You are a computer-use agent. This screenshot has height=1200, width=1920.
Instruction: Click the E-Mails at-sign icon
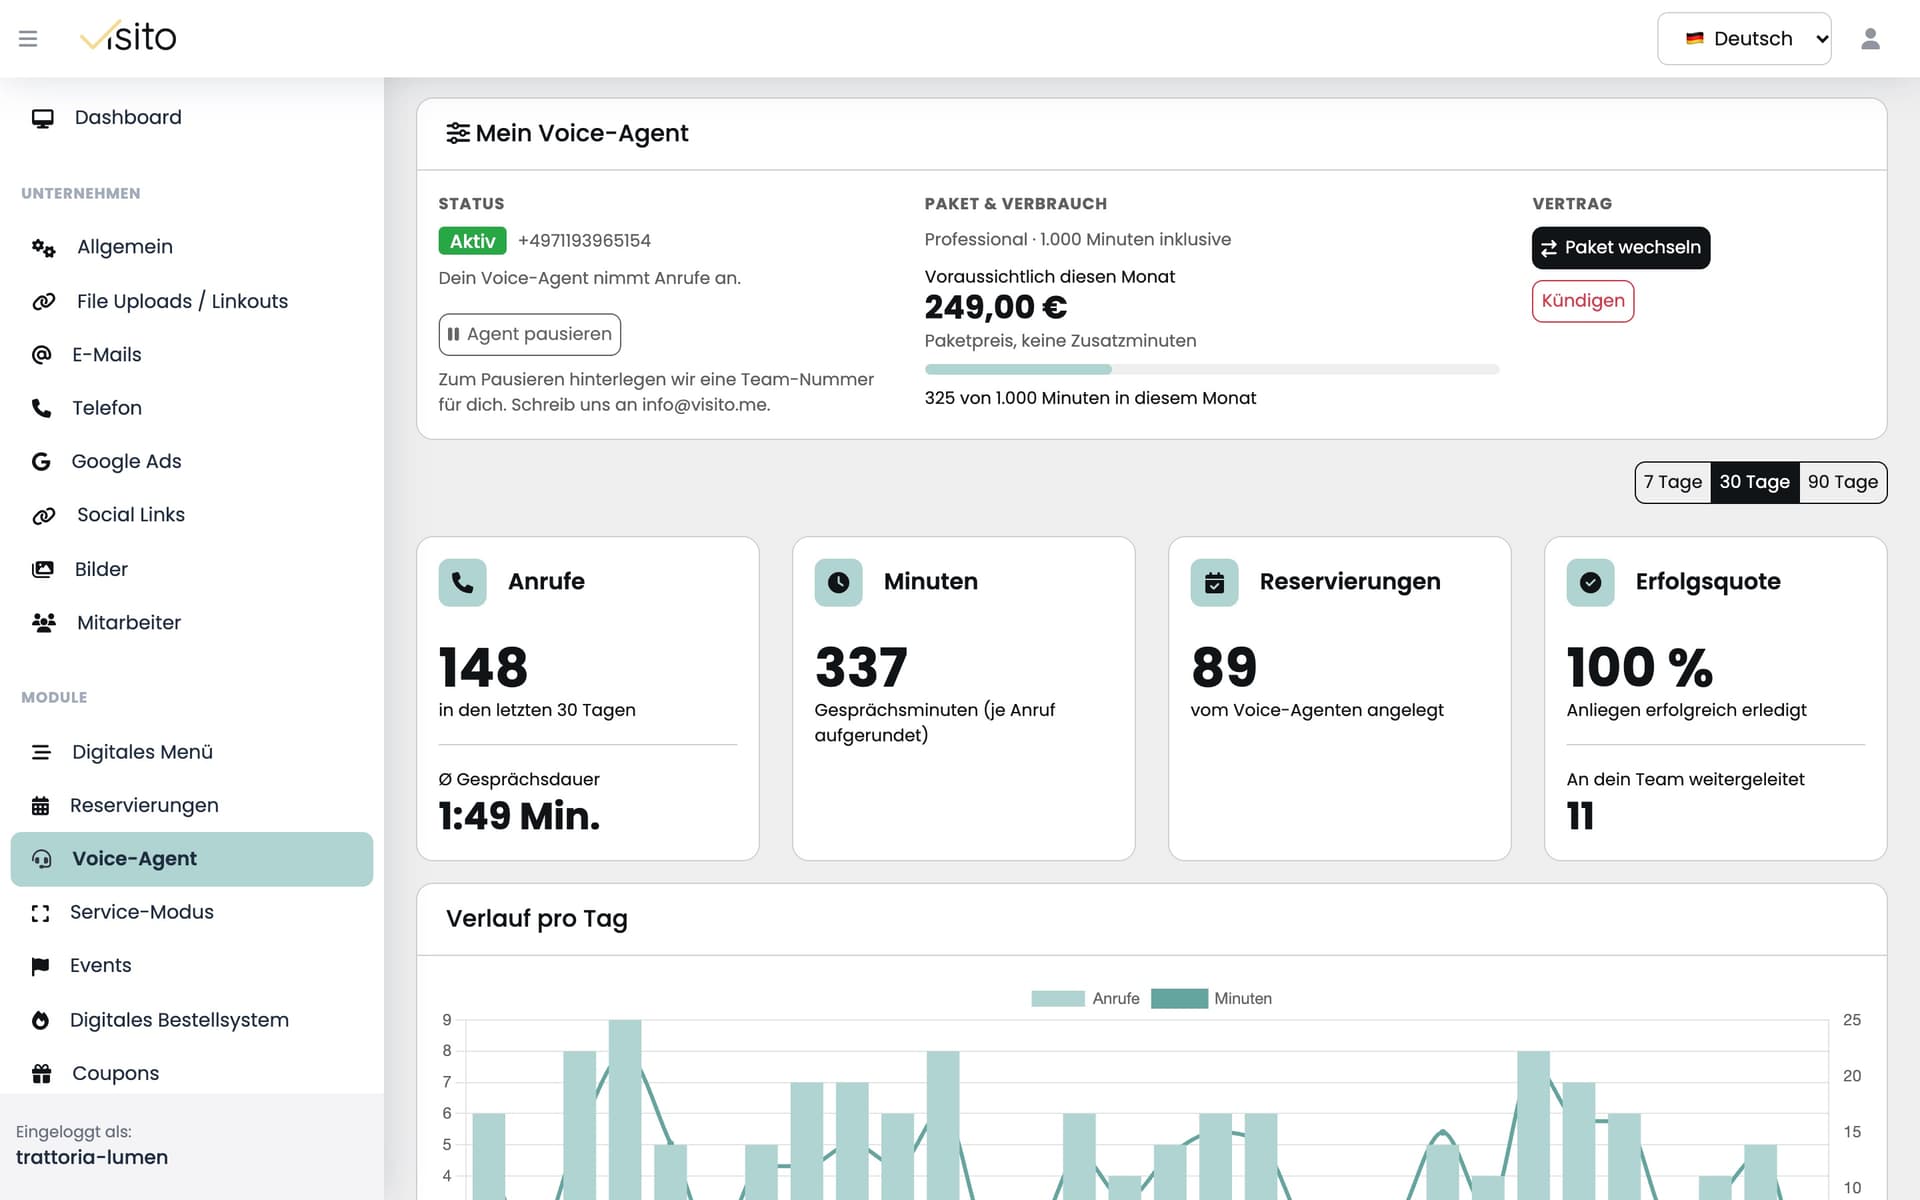[x=41, y=355]
